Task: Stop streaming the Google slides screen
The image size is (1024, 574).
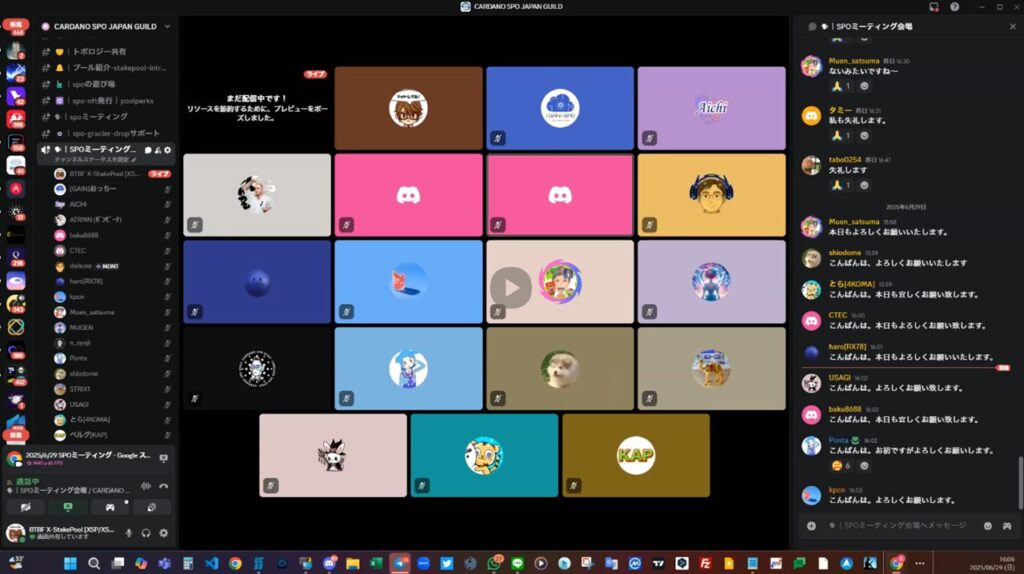Action: 163,458
